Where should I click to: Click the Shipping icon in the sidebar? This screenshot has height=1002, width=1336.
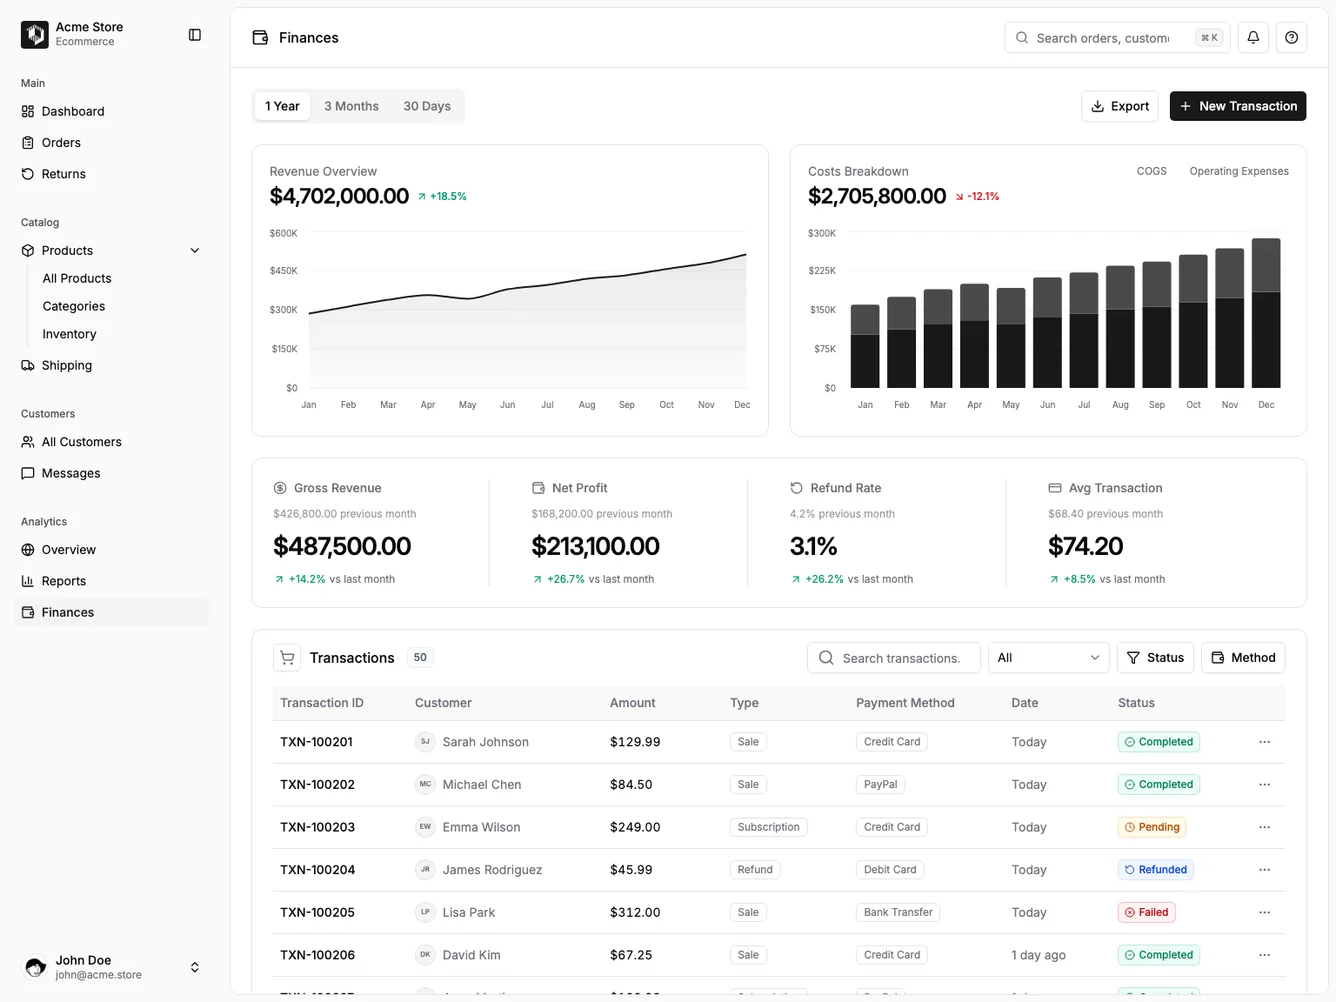[x=29, y=365]
